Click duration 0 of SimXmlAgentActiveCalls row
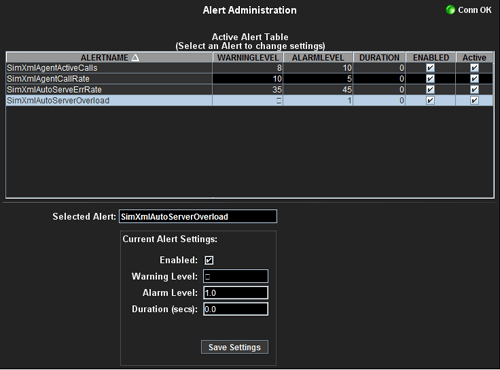 point(402,68)
